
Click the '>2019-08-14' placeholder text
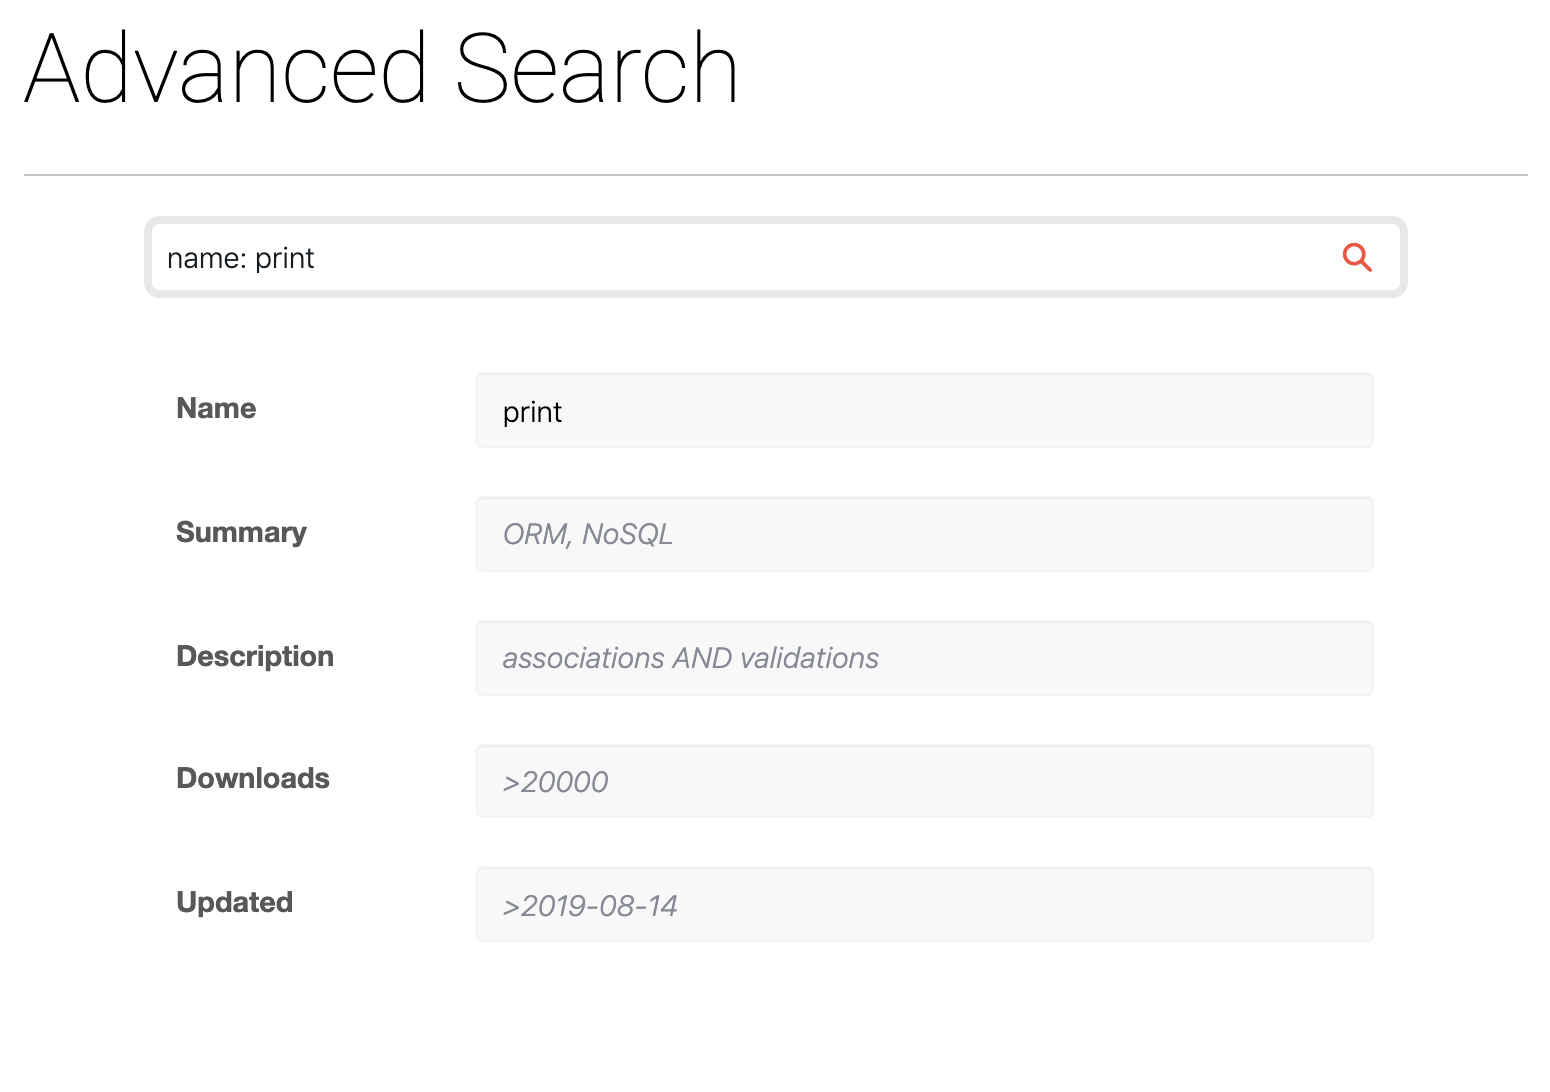590,906
